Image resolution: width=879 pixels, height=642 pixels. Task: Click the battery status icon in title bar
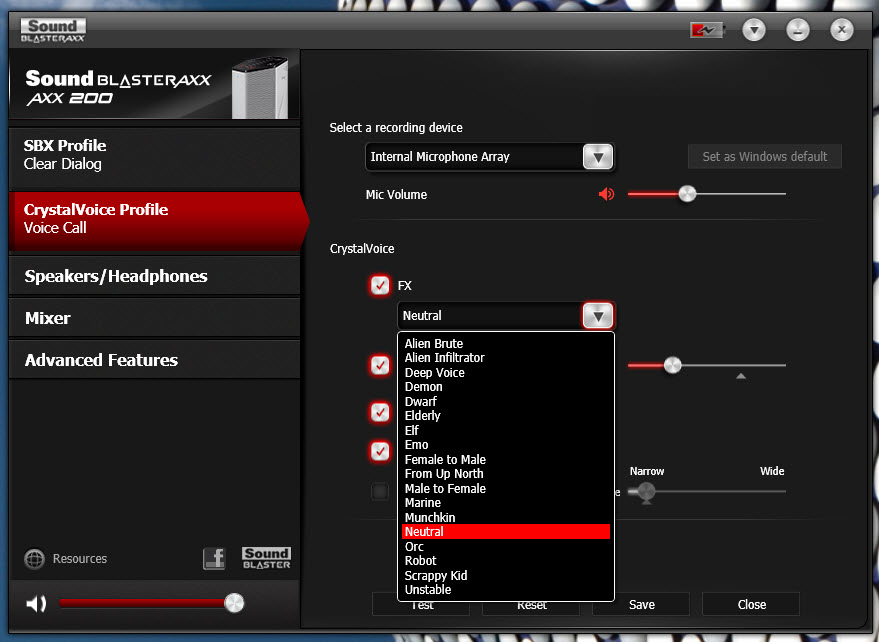point(706,30)
